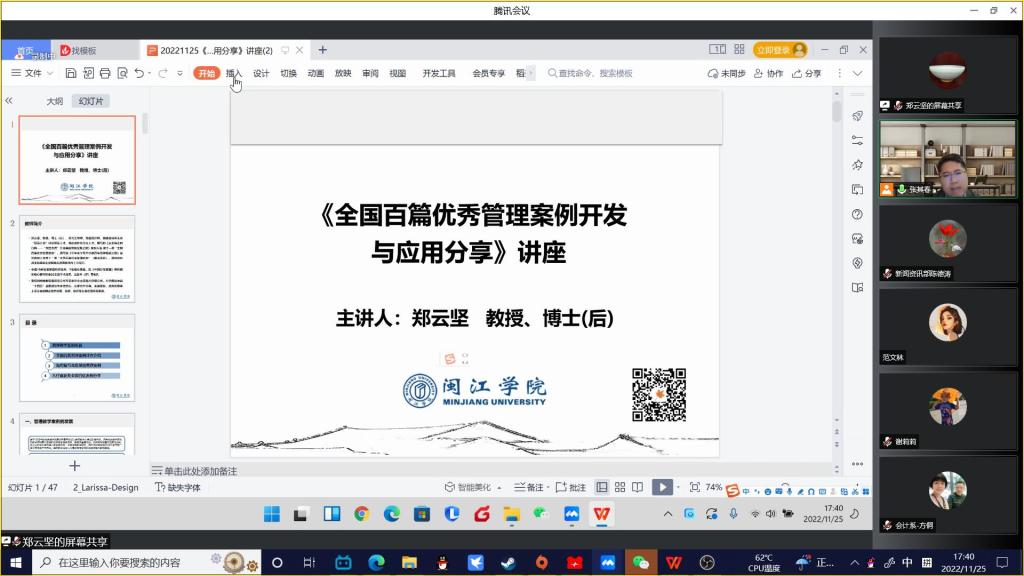Click the 立即登录 login button
Image resolution: width=1024 pixels, height=576 pixels.
pyautogui.click(x=773, y=50)
